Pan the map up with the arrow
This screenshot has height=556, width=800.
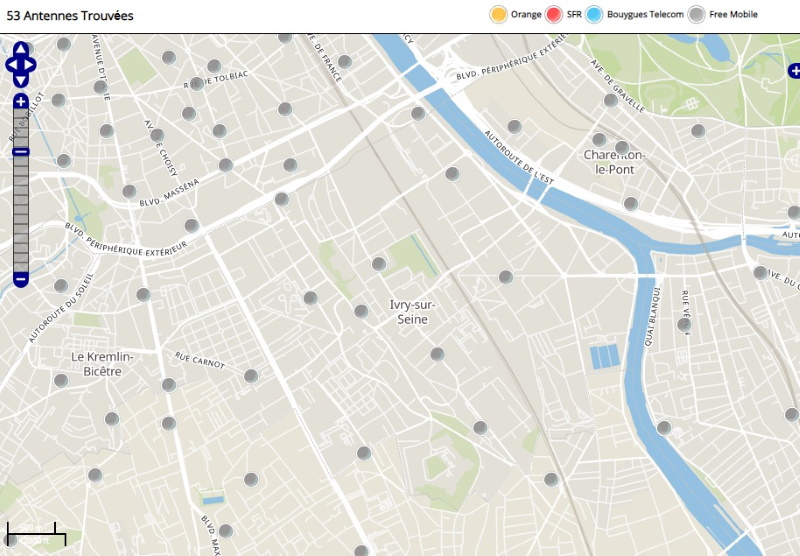click(x=21, y=49)
